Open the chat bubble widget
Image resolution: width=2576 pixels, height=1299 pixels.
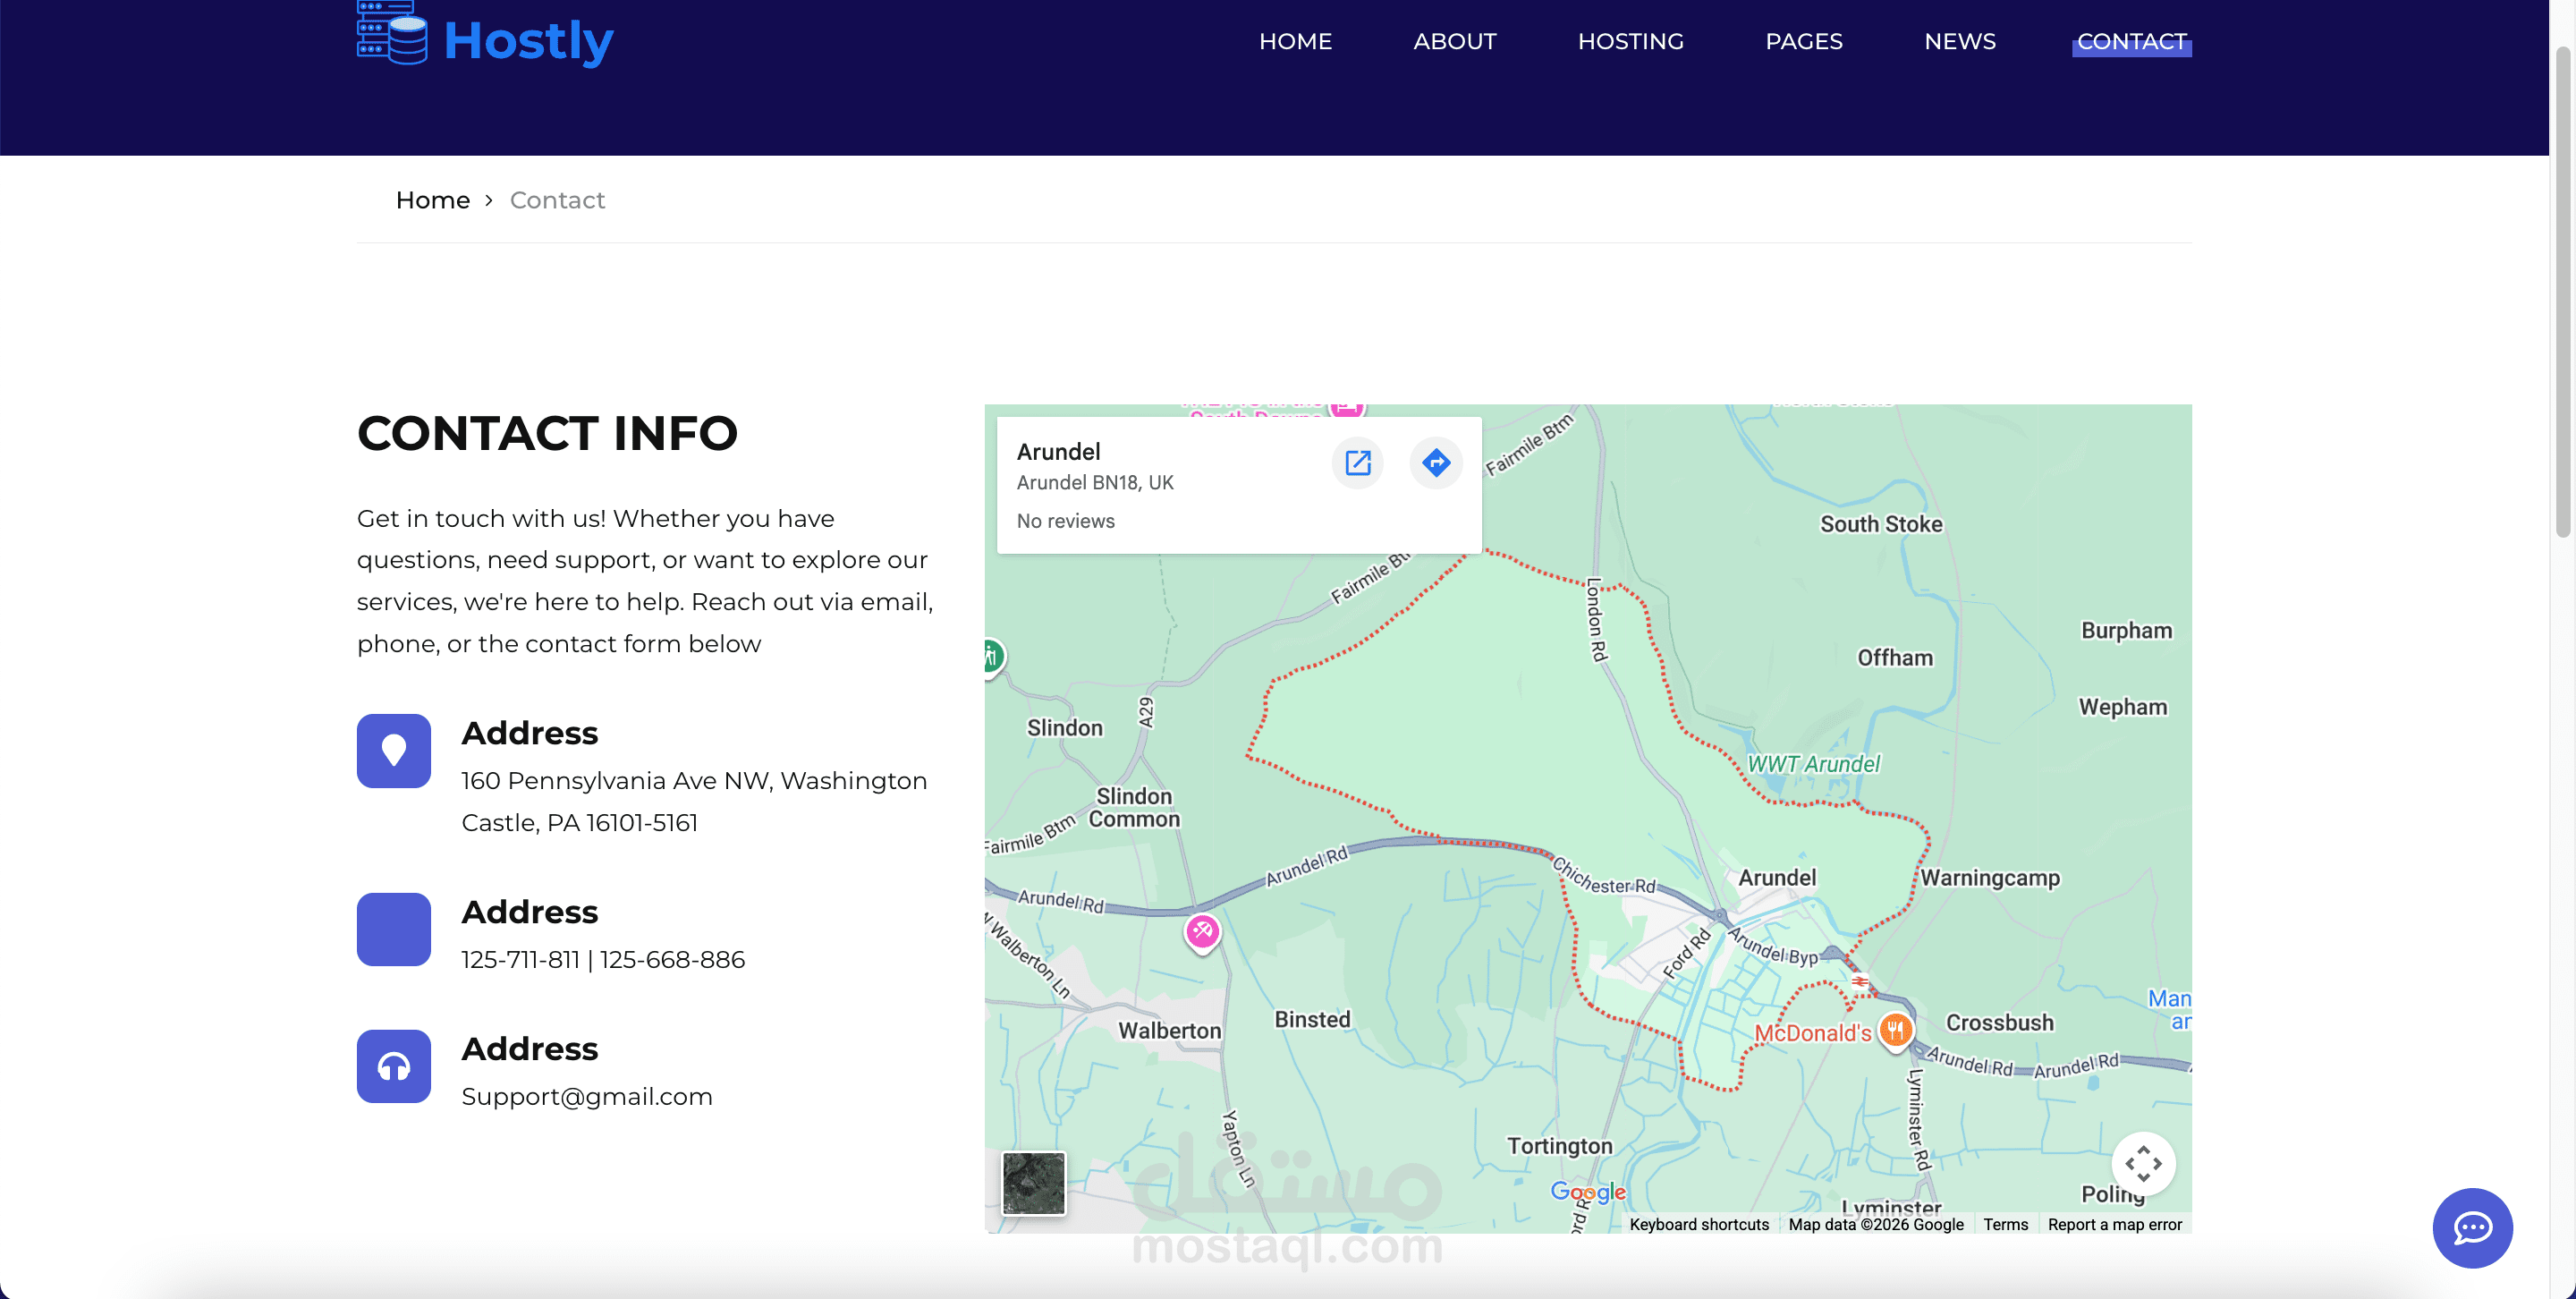pos(2471,1227)
